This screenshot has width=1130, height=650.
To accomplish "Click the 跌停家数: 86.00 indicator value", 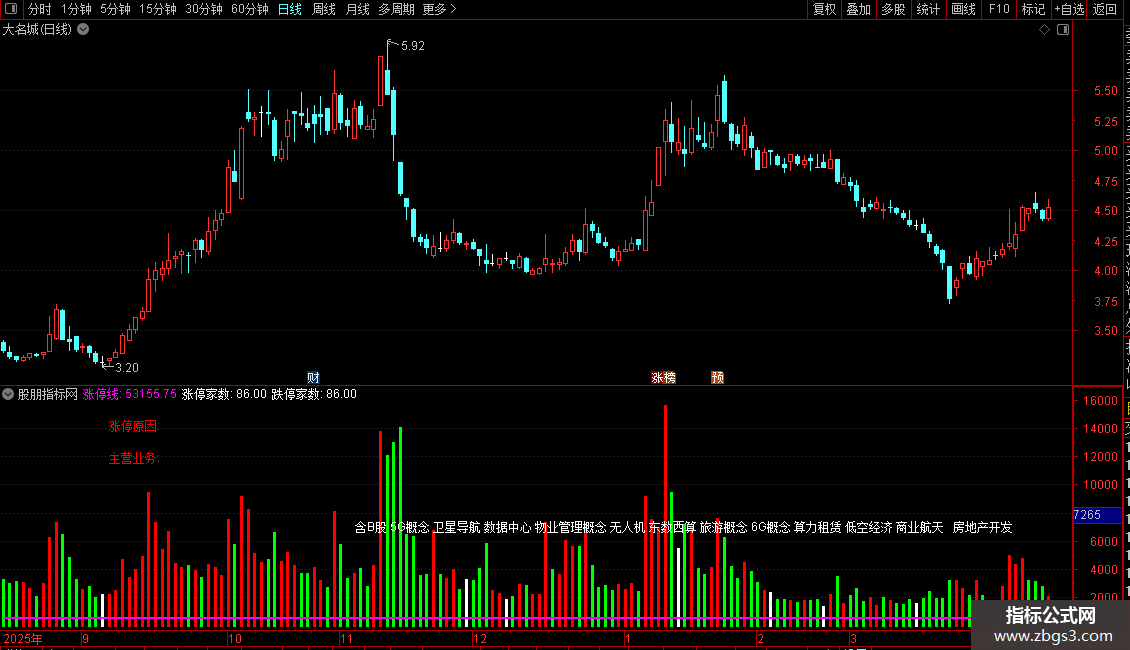I will [x=314, y=394].
